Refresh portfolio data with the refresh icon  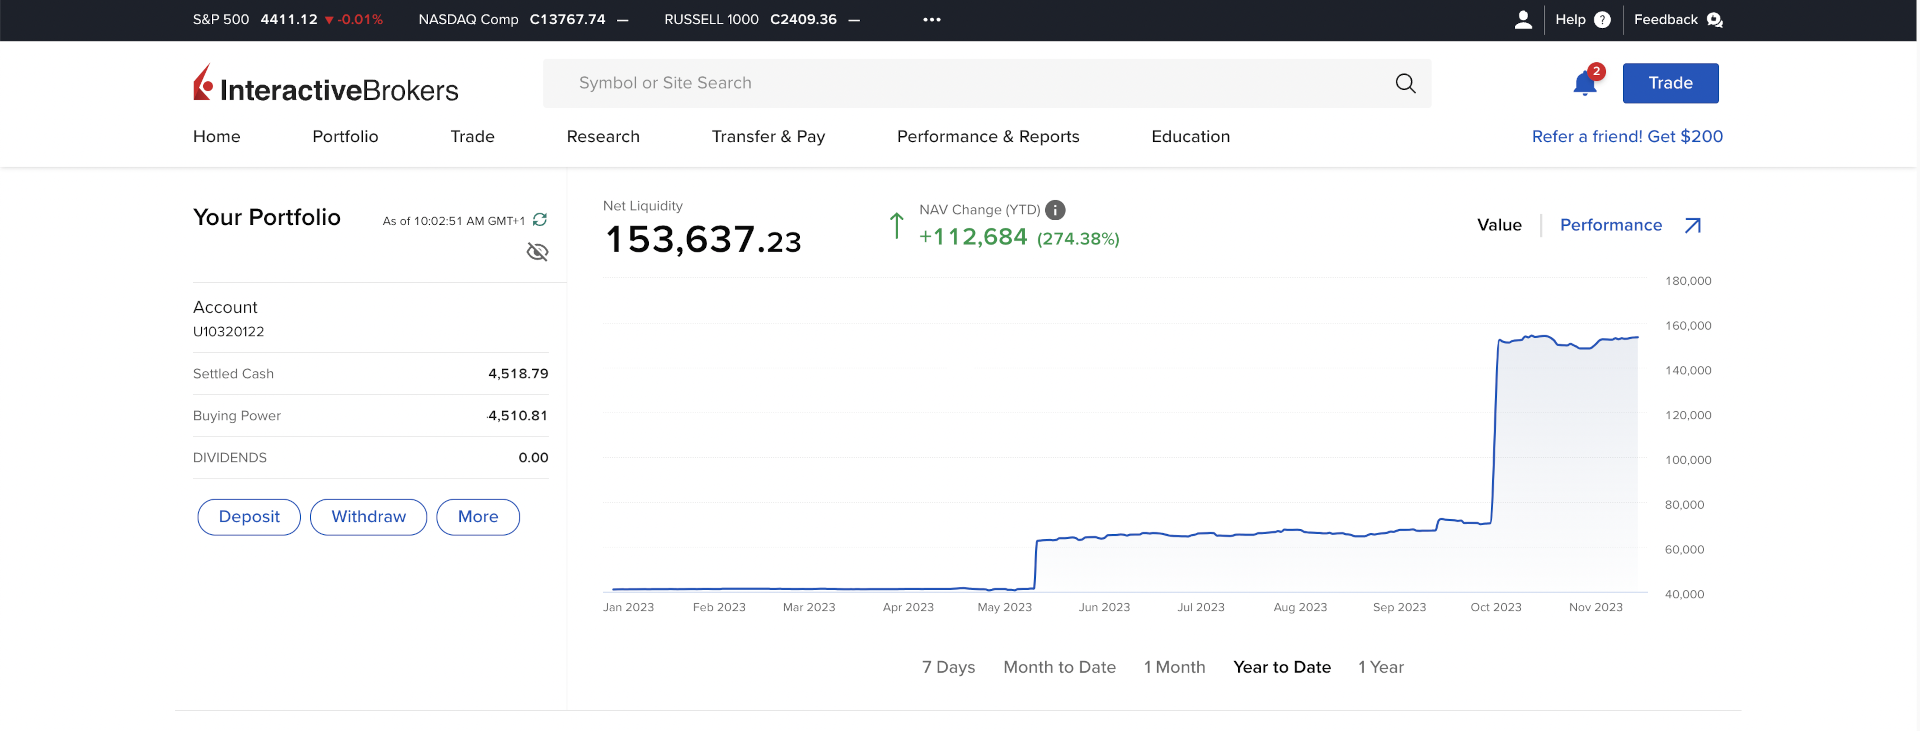540,220
